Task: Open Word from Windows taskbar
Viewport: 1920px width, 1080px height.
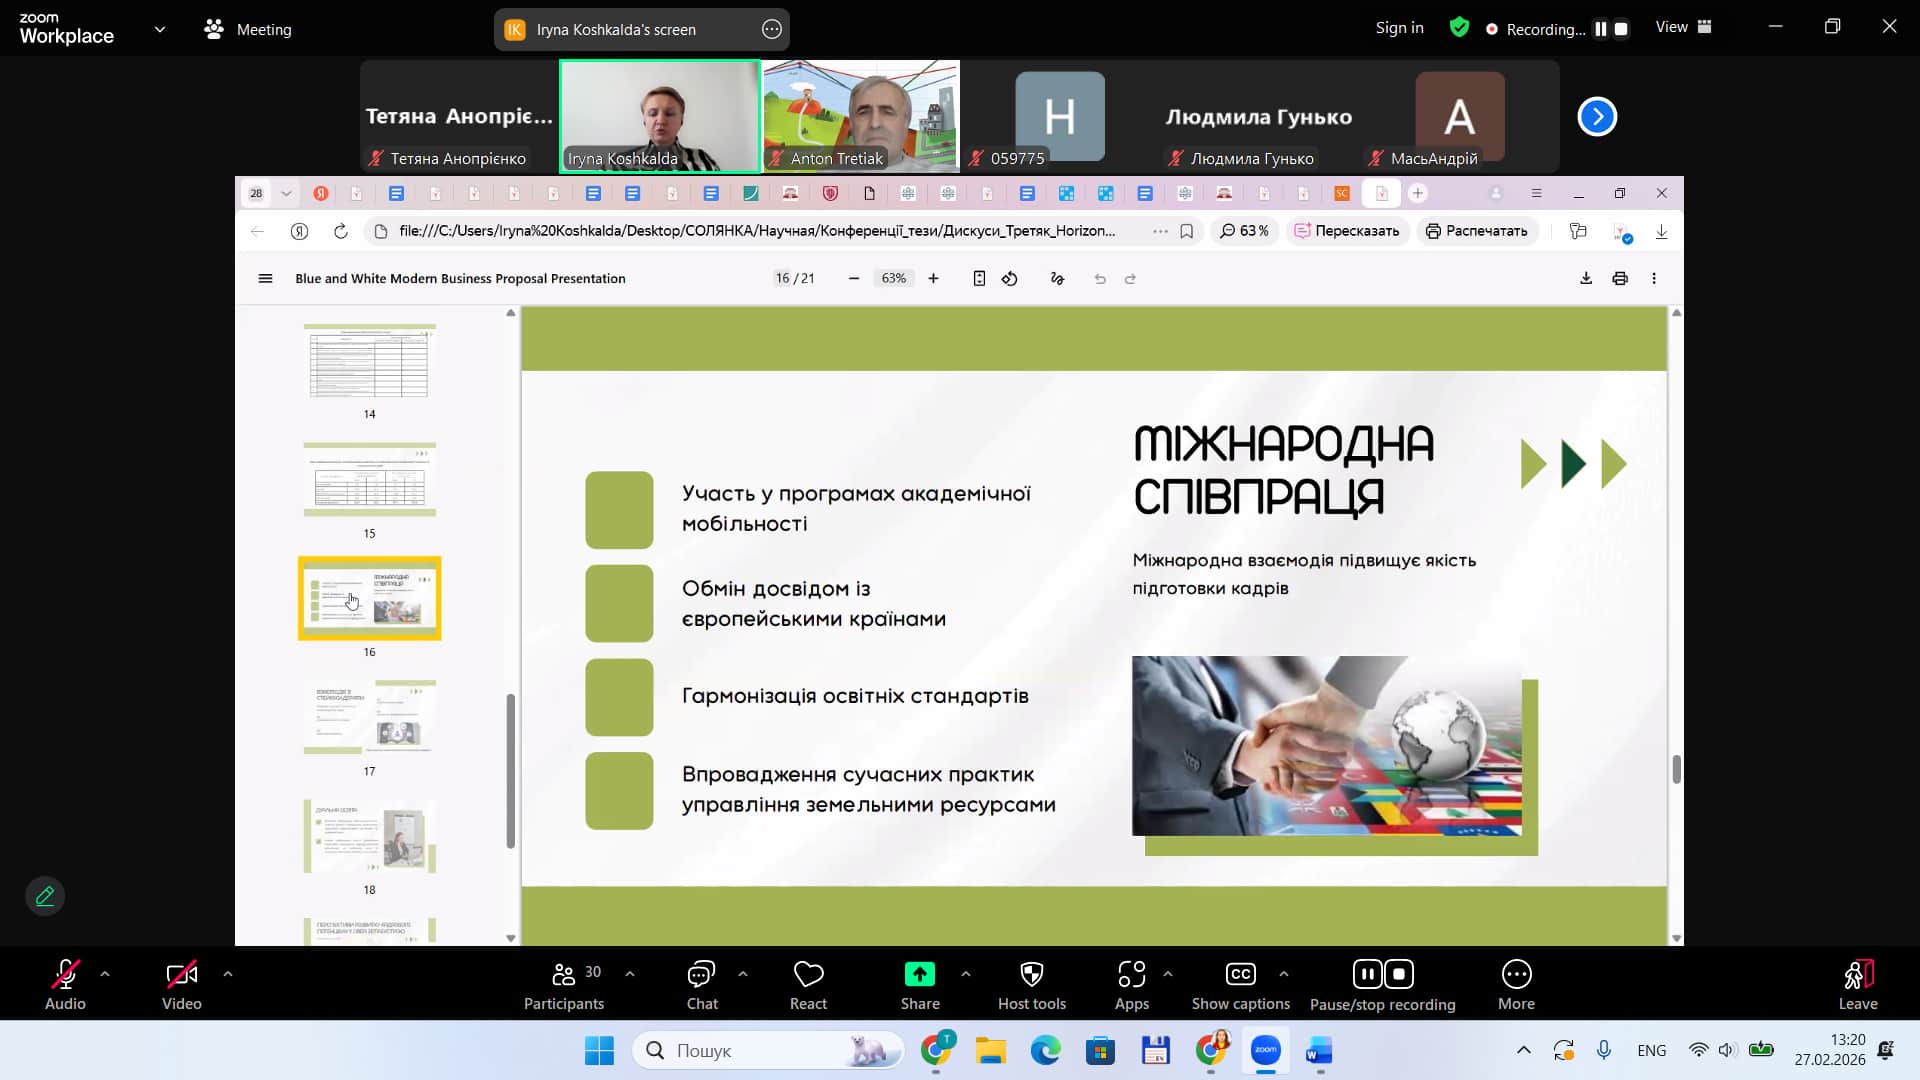Action: coord(1319,1051)
